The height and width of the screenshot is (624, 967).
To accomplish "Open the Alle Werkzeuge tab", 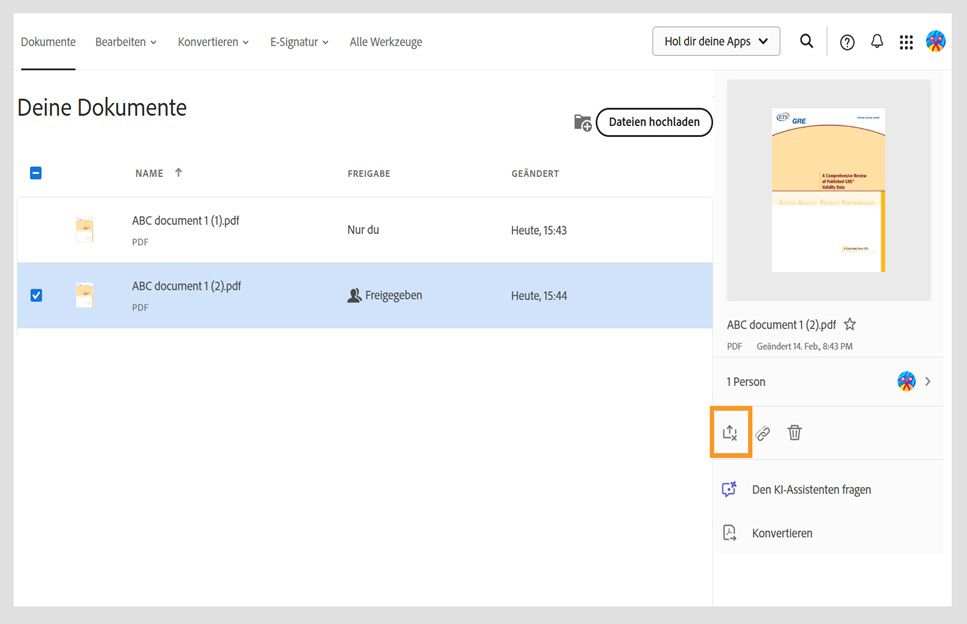I will (386, 42).
